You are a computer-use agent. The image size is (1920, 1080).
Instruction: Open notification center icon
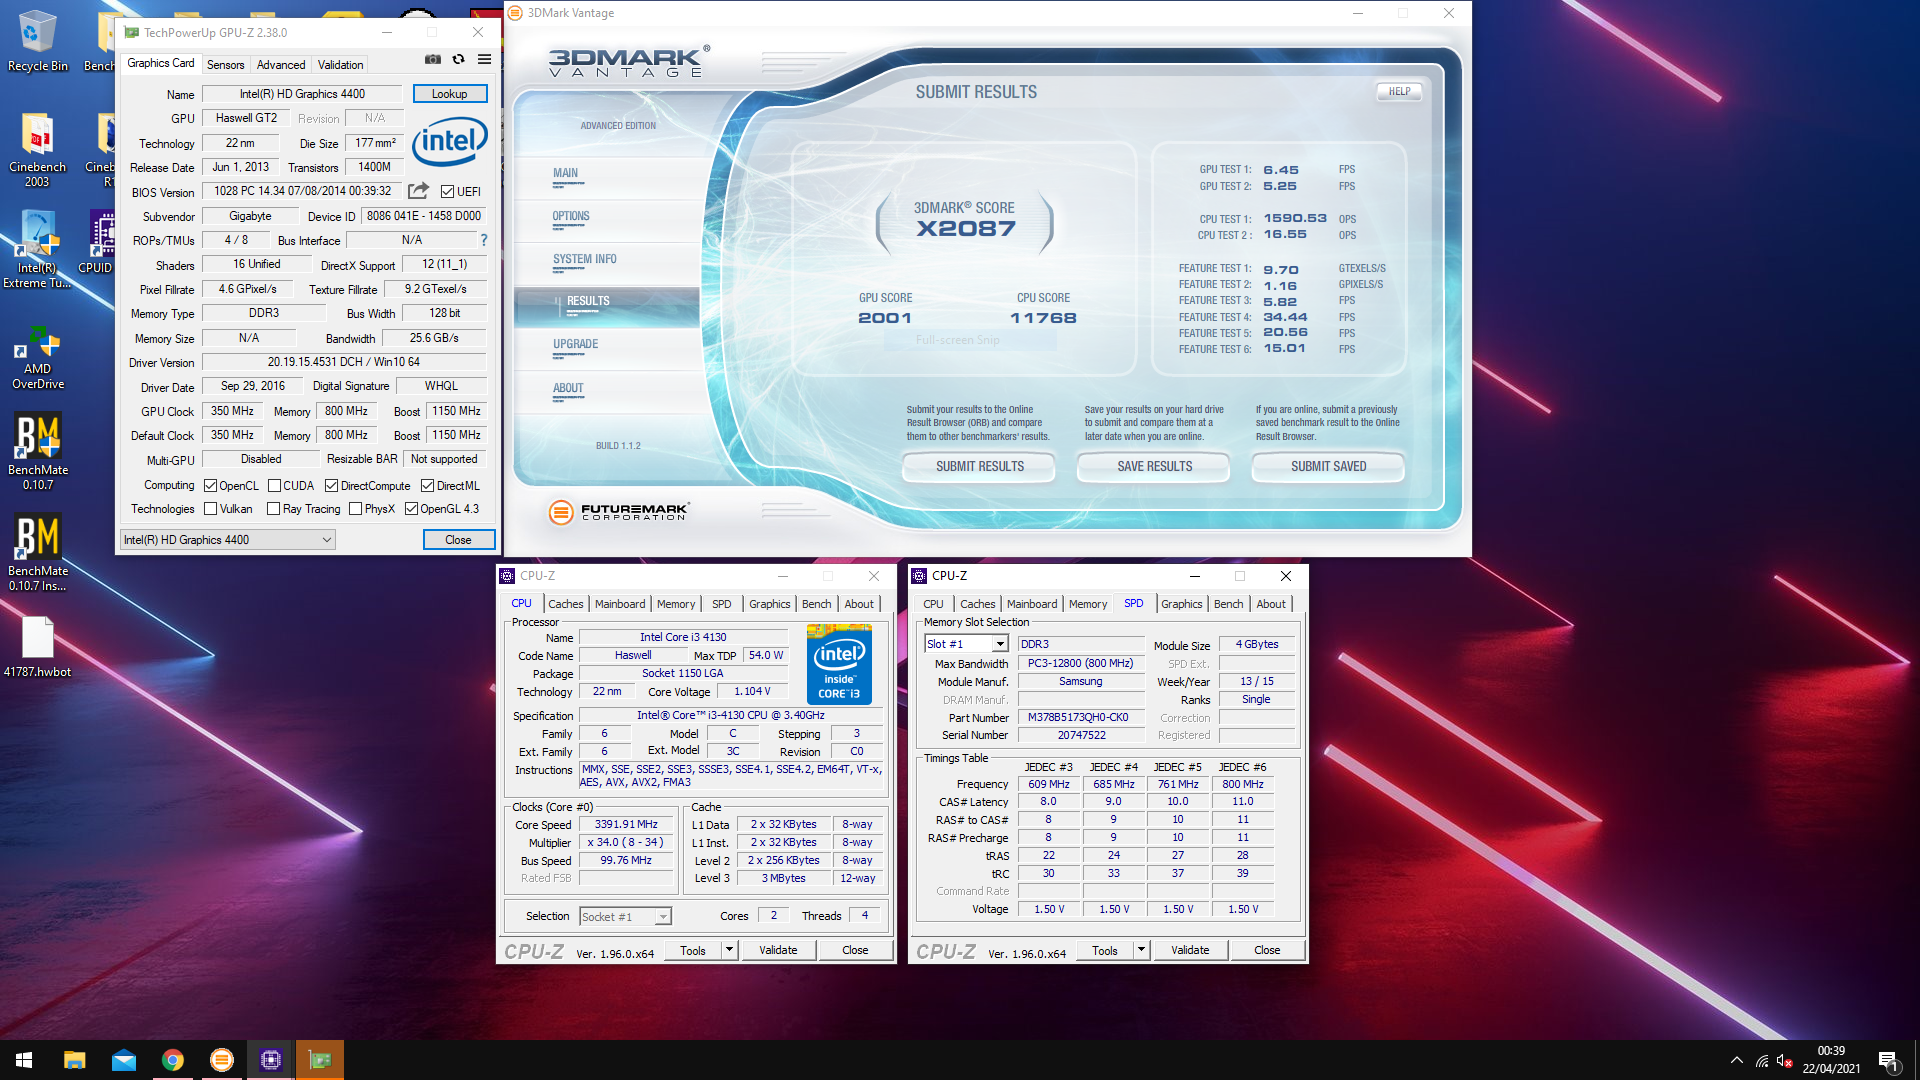tap(1887, 1060)
